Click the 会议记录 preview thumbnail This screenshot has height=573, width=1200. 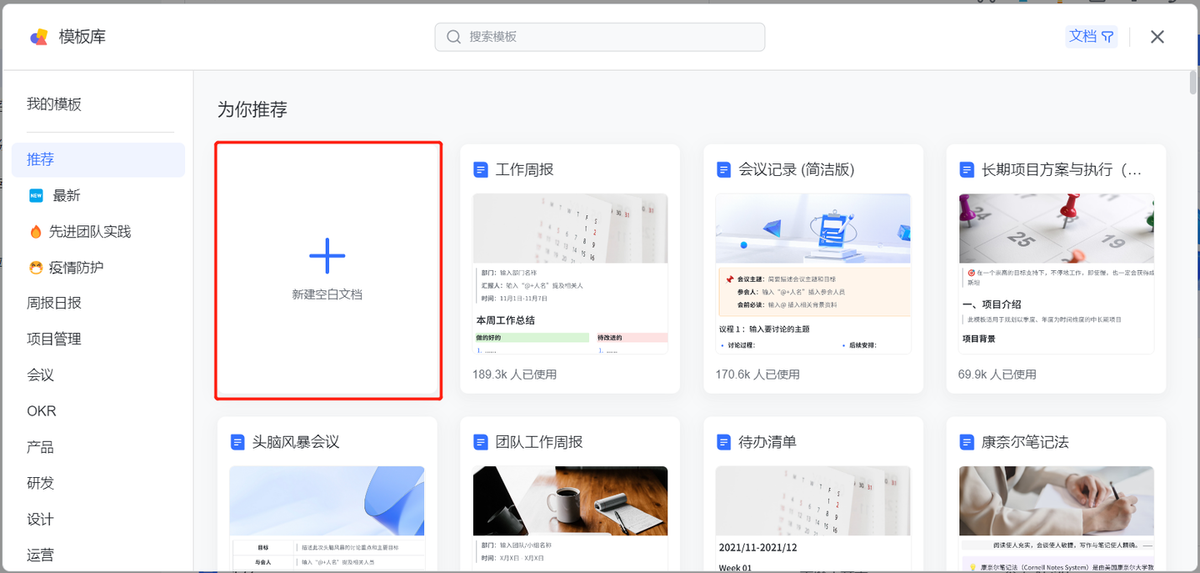click(813, 274)
